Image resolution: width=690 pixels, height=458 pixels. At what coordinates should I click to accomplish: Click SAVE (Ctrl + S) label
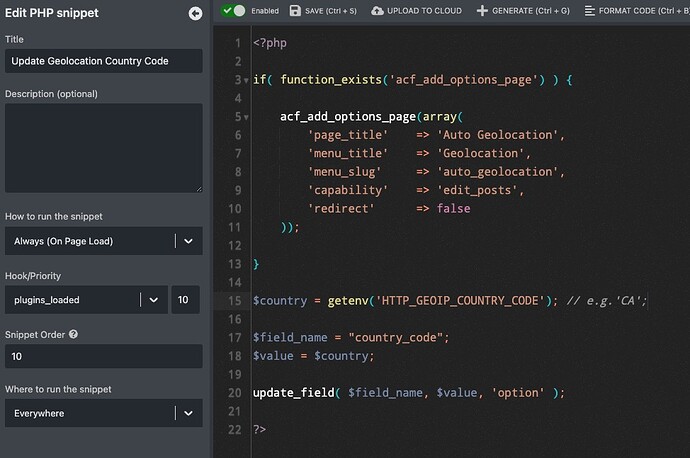tap(331, 11)
